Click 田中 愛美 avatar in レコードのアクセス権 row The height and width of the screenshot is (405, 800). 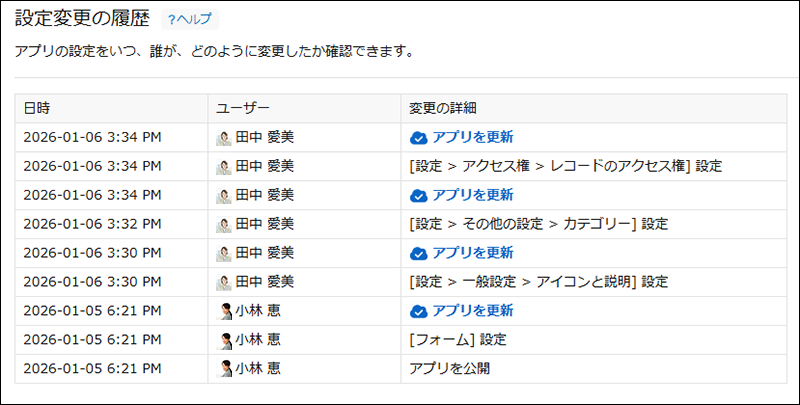(223, 167)
